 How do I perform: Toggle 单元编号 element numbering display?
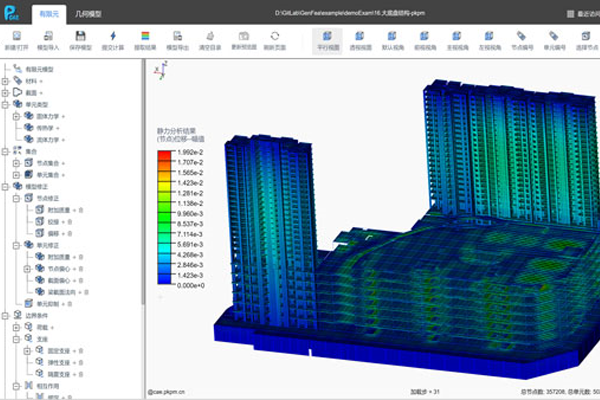pos(552,38)
